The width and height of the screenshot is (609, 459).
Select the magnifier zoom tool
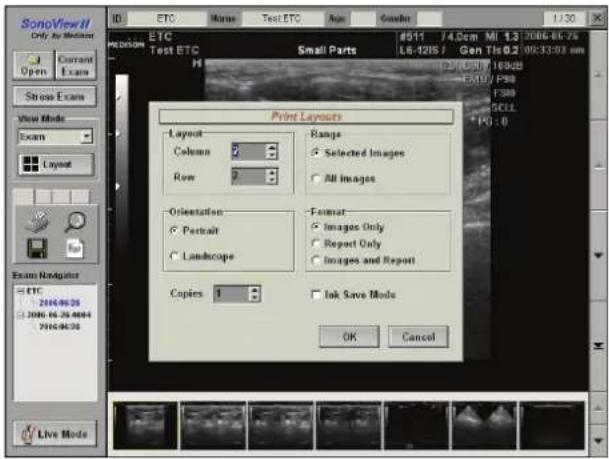click(75, 221)
